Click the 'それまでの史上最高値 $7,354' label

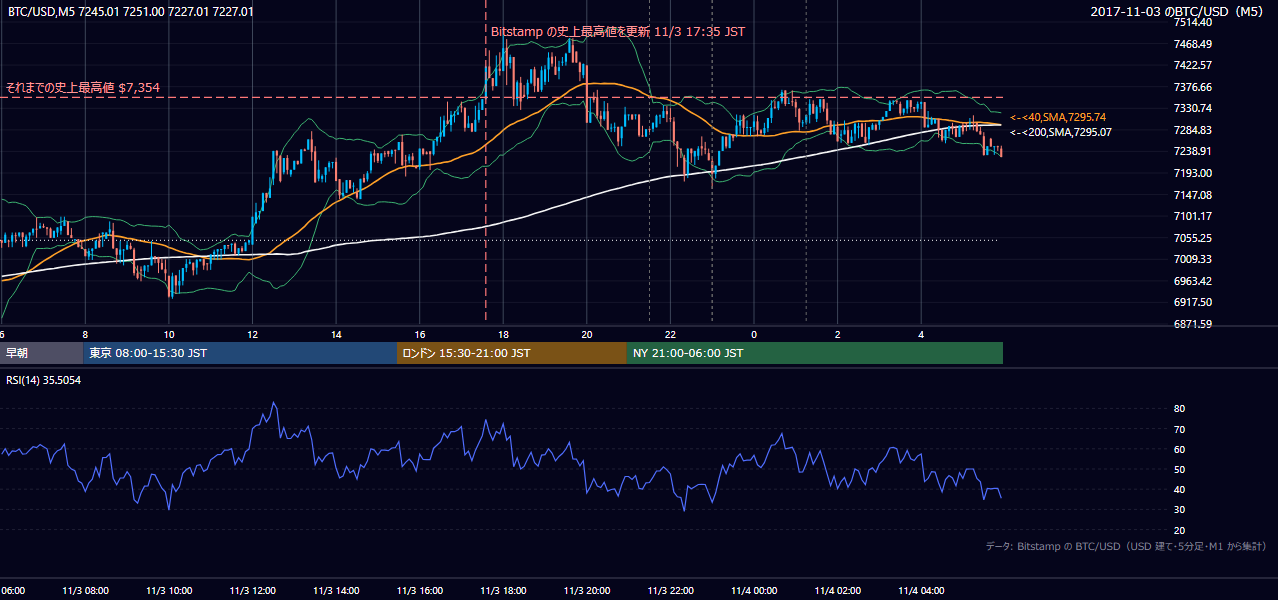(x=83, y=88)
